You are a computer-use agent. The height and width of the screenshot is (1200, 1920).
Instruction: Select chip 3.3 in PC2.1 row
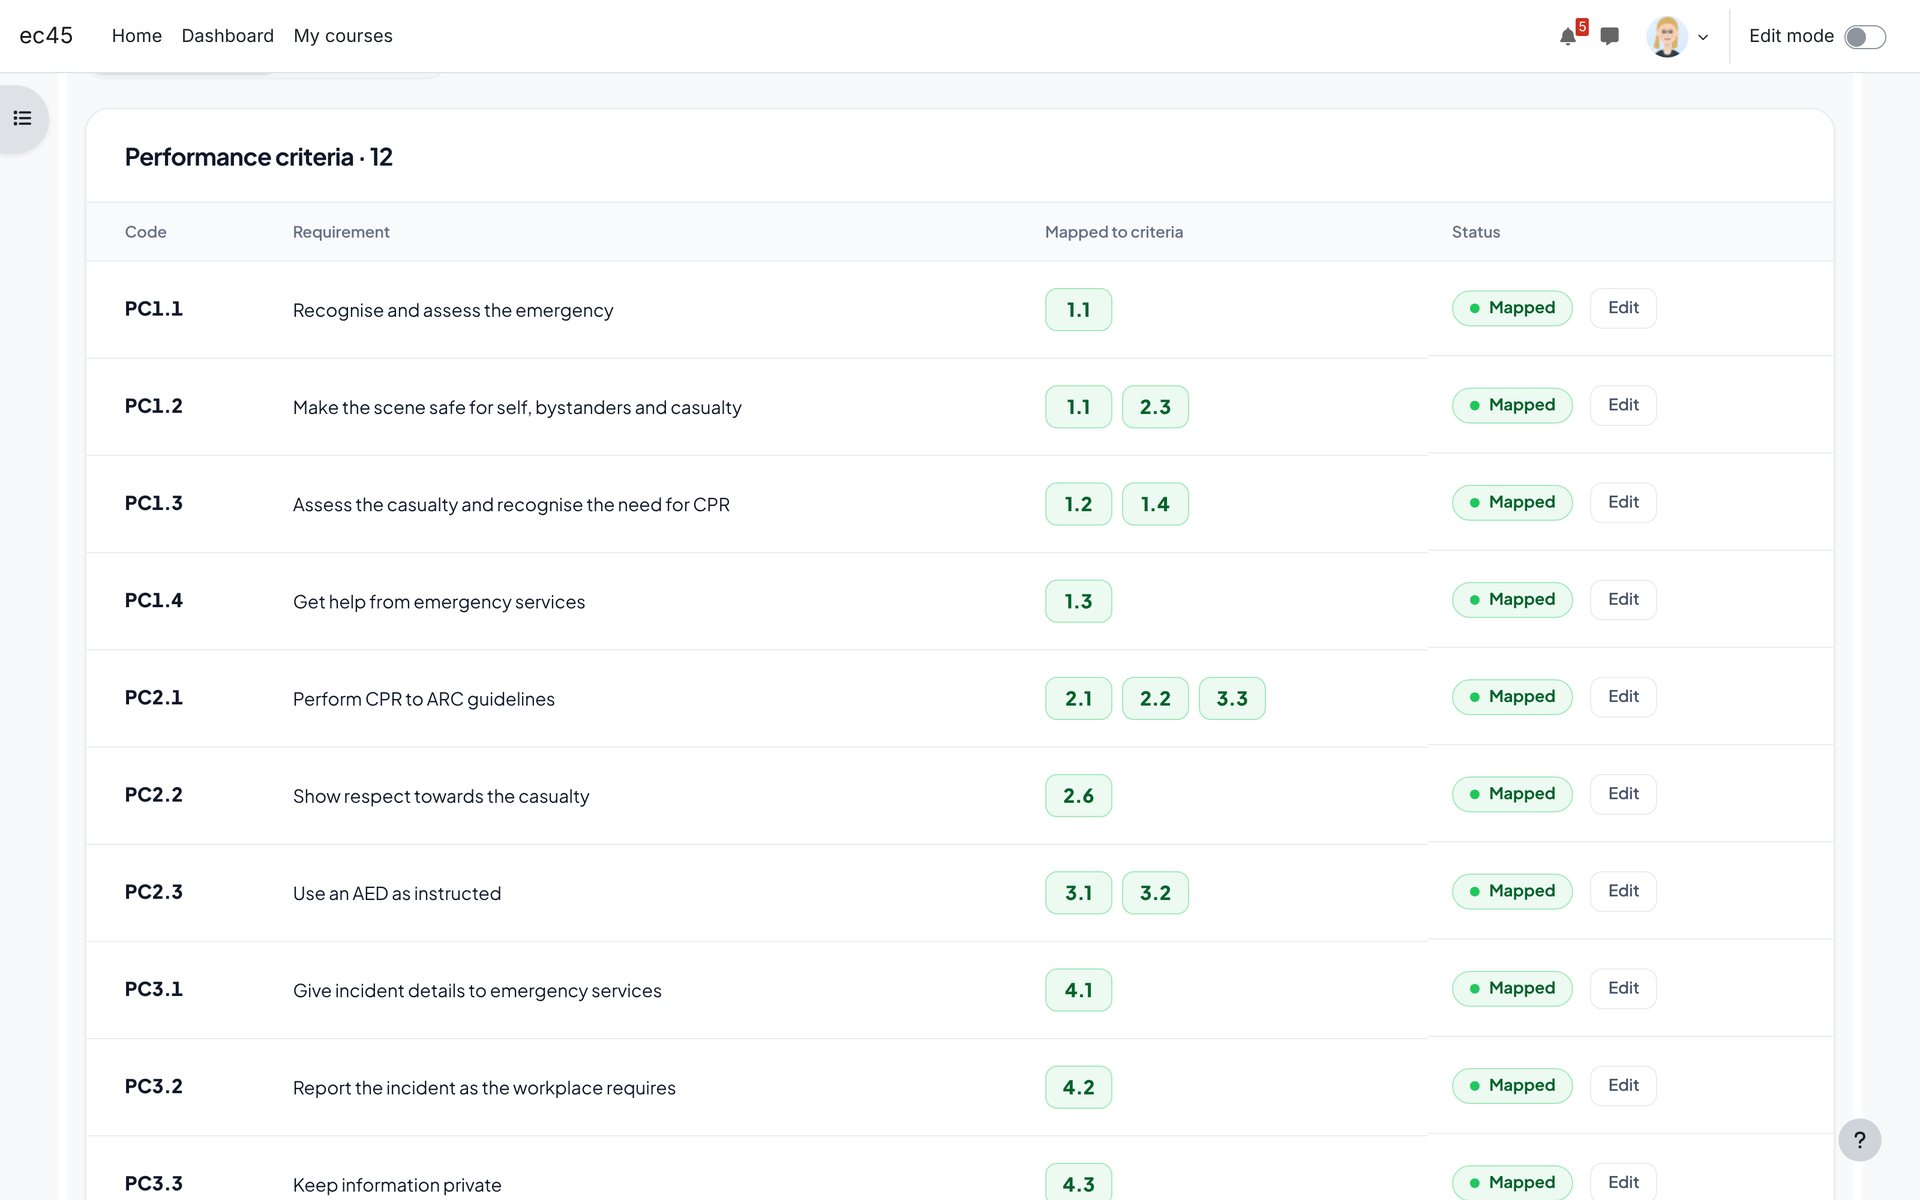[1232, 698]
